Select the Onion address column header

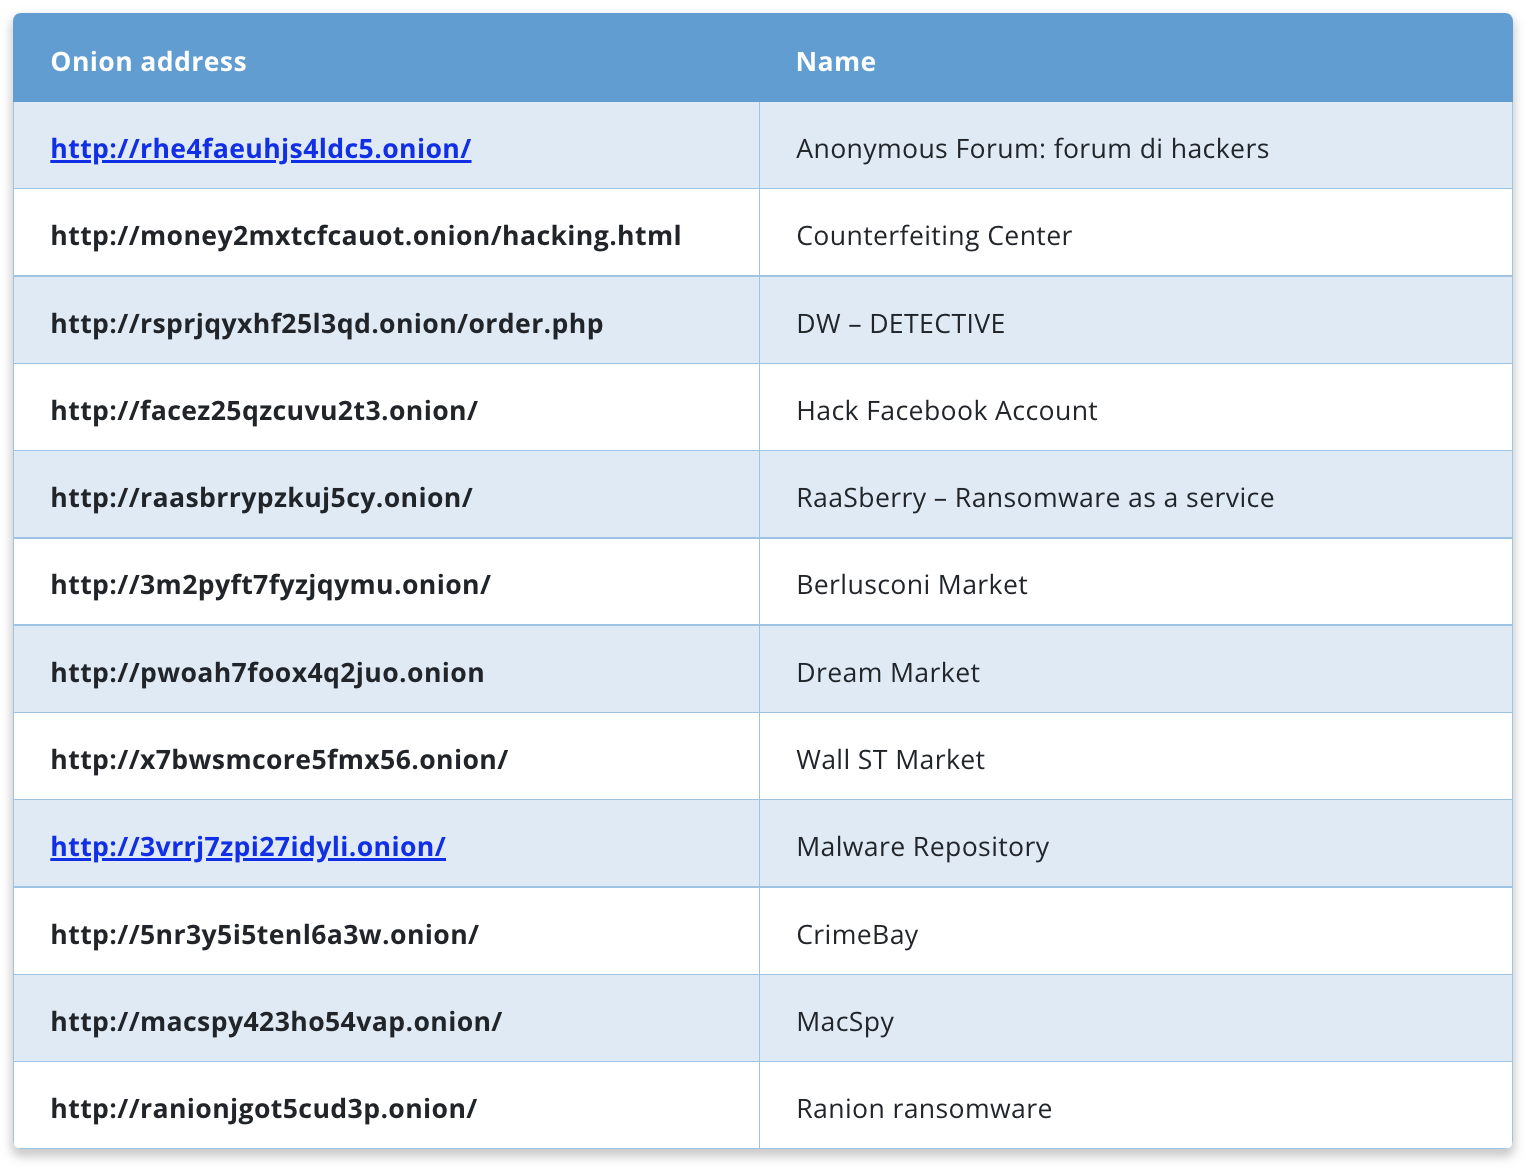(148, 61)
